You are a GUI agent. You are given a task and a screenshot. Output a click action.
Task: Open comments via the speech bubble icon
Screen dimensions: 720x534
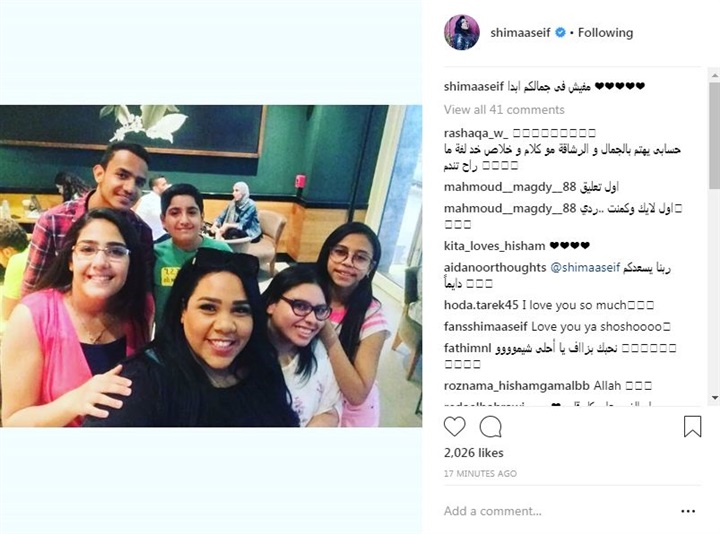tap(490, 427)
